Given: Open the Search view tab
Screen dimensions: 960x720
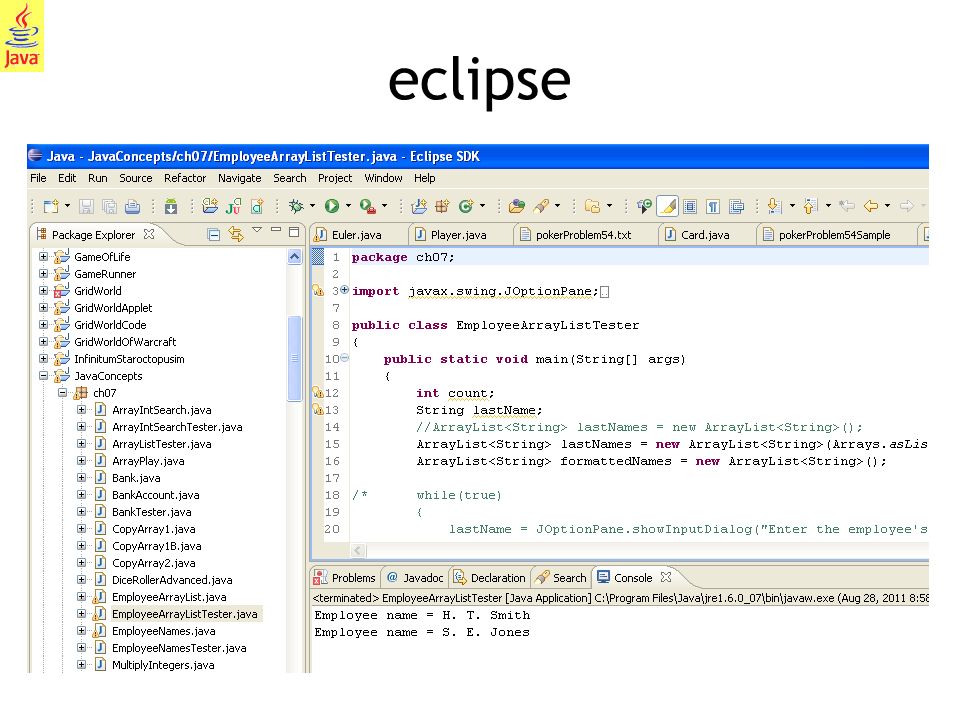Looking at the screenshot, I should [561, 577].
